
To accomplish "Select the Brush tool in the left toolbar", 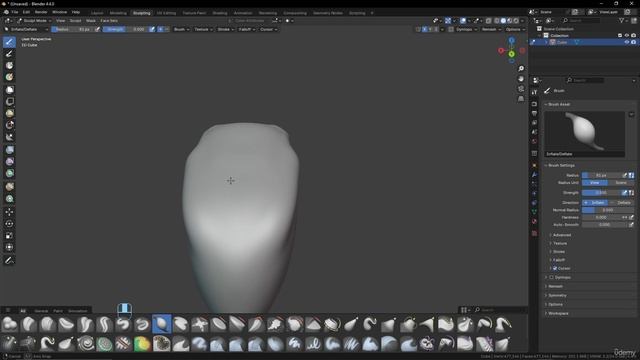I will [x=9, y=42].
